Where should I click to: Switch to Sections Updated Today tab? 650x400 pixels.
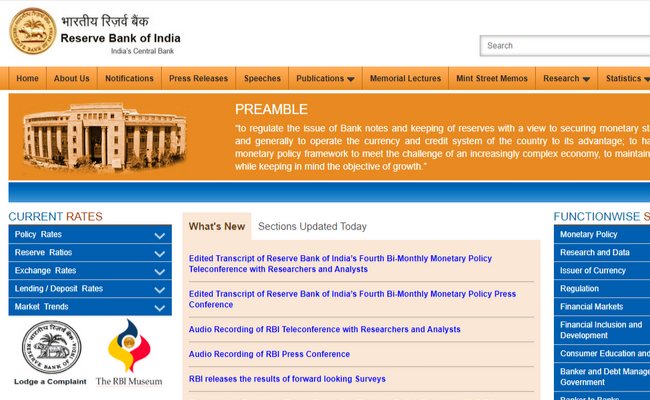pos(312,227)
